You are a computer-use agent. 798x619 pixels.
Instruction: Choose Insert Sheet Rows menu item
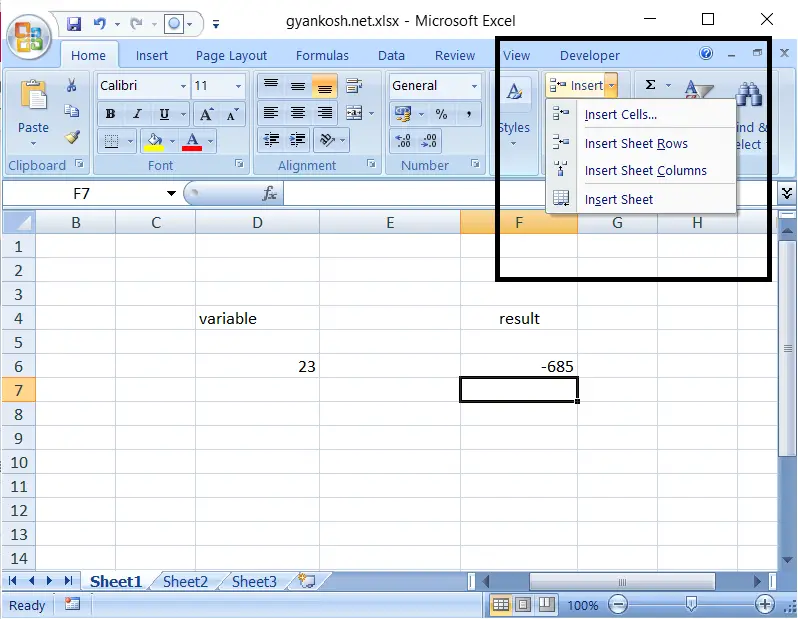pos(641,144)
